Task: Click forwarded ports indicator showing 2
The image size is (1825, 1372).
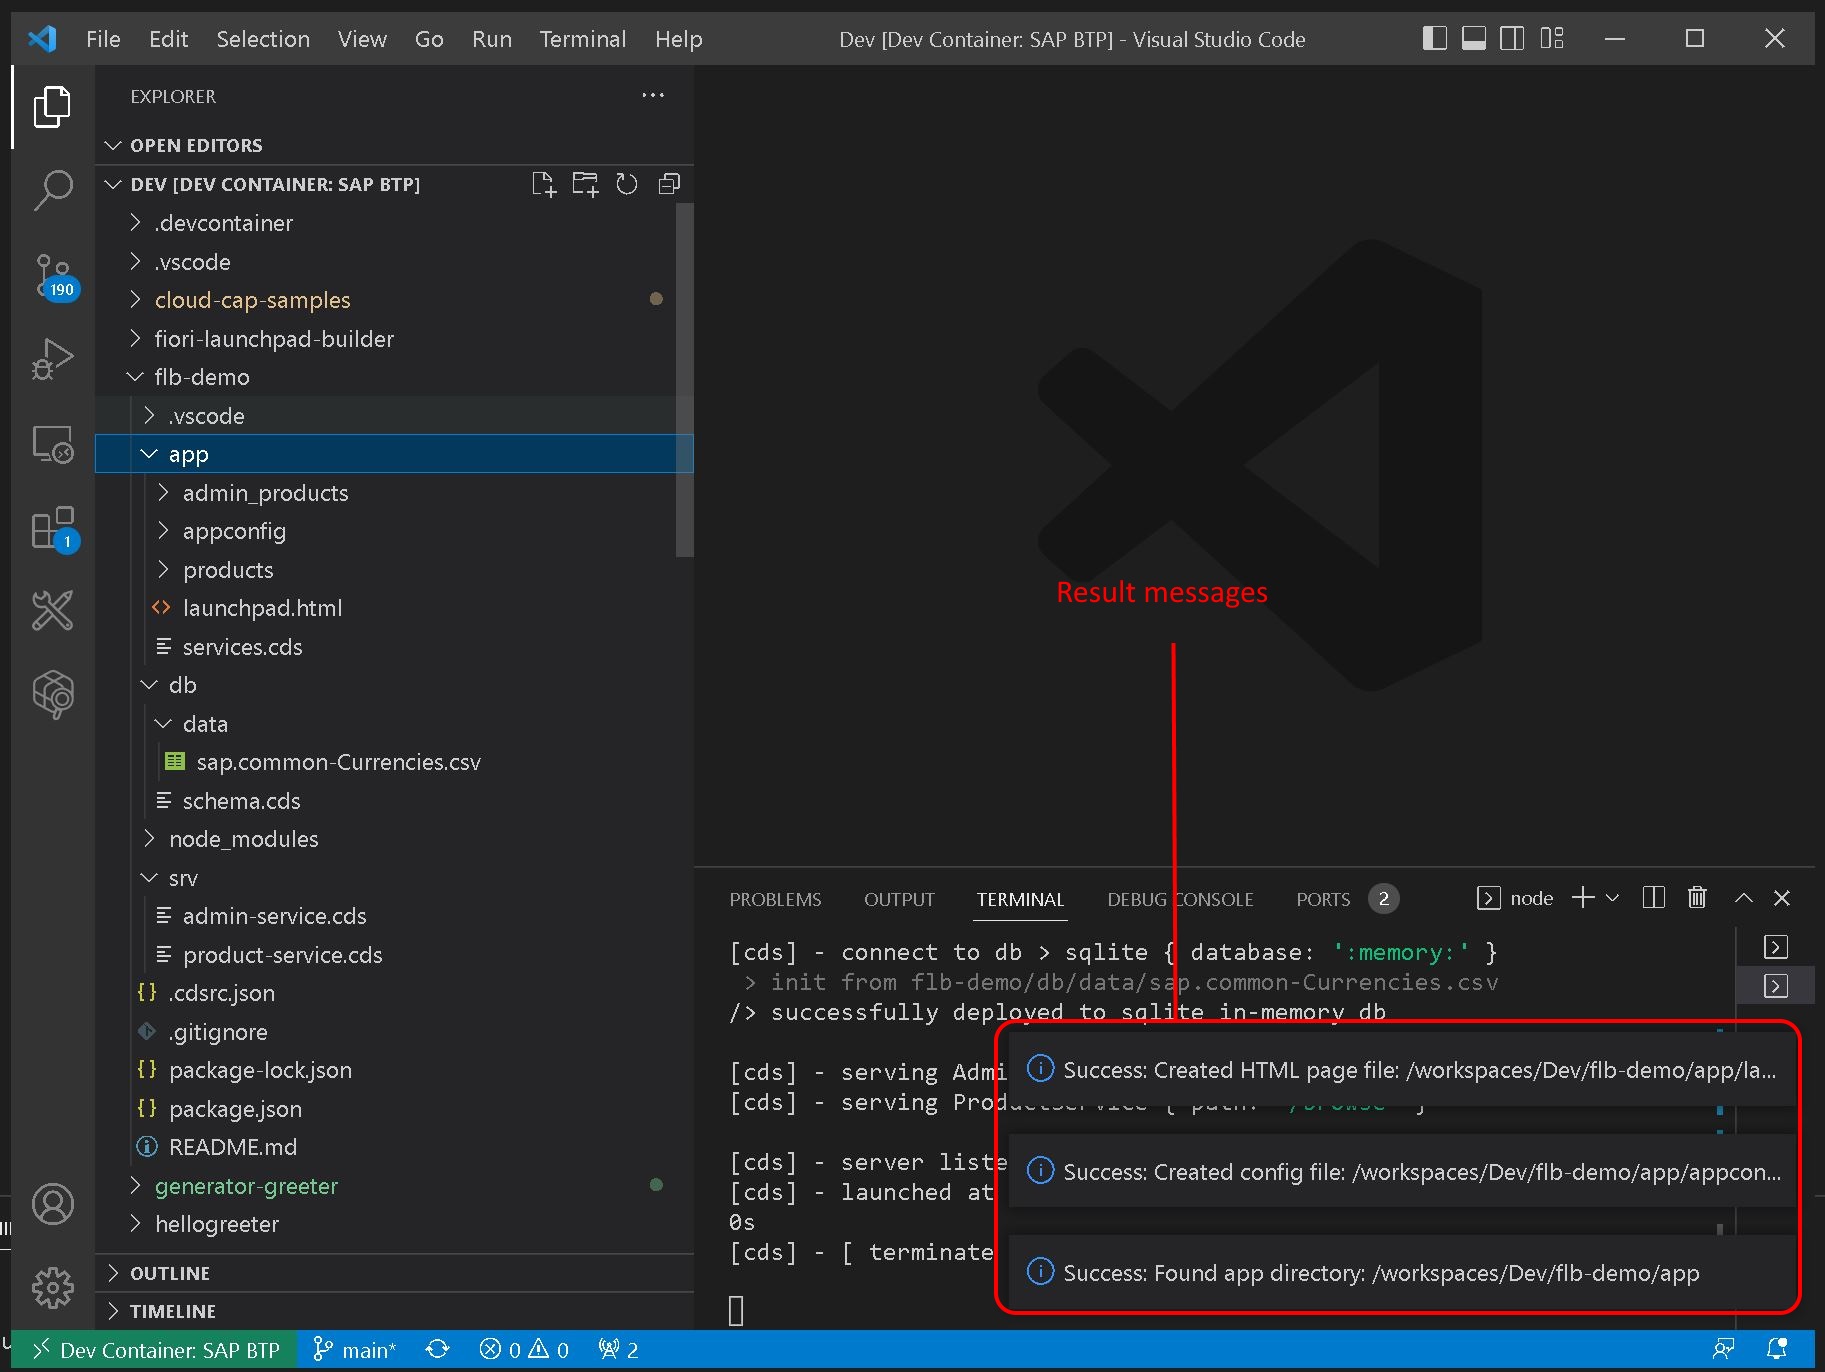Action: pos(619,1350)
